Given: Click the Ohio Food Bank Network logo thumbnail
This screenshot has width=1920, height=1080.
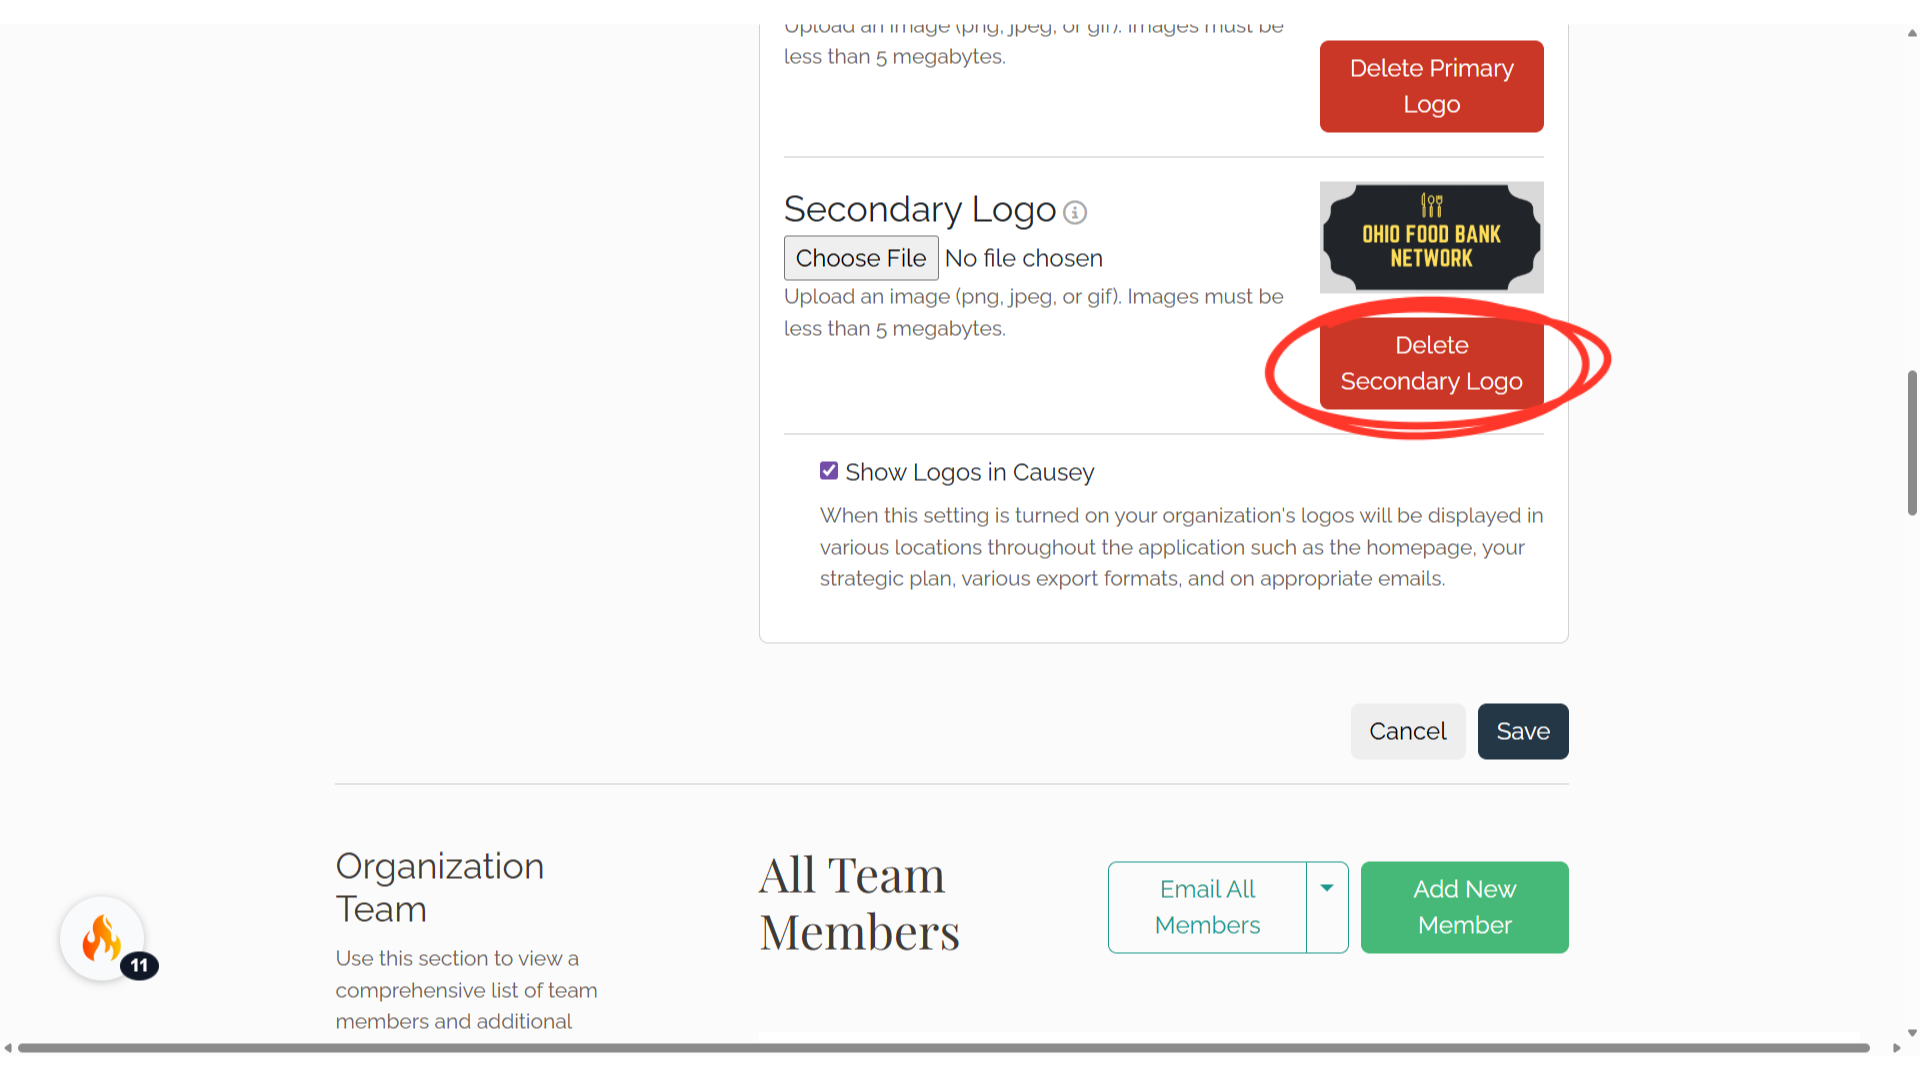Looking at the screenshot, I should (1431, 237).
